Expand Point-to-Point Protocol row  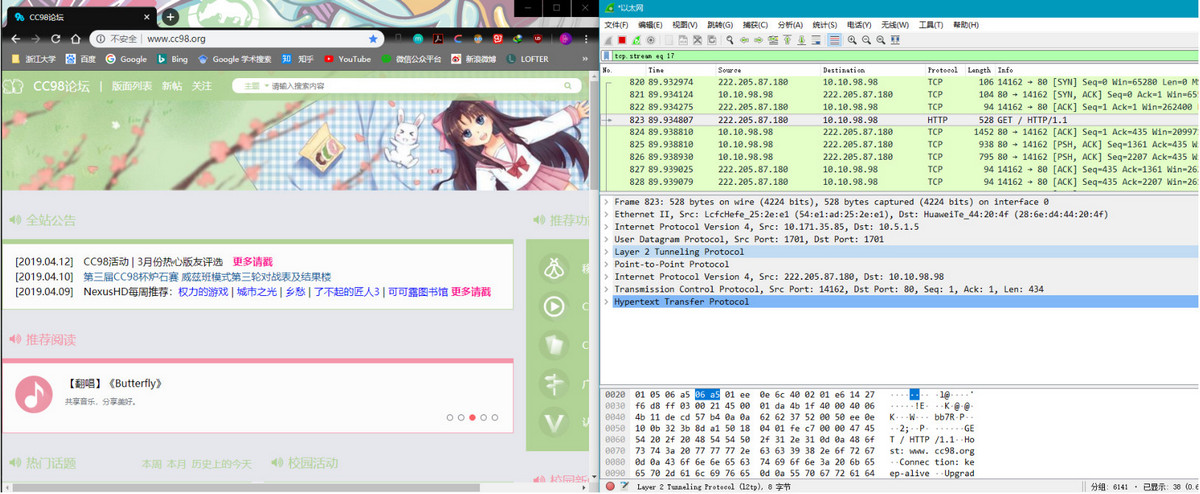pos(606,264)
